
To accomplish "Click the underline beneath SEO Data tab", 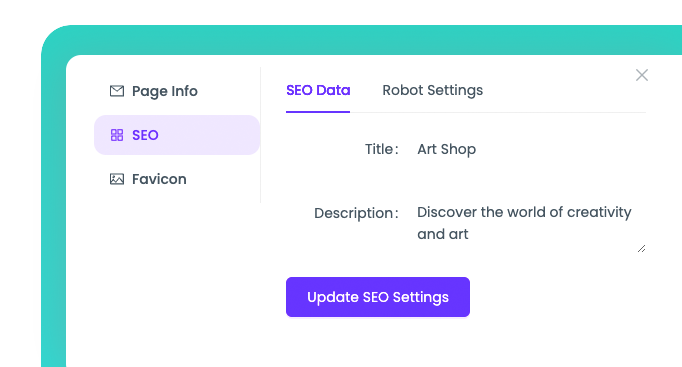I will (318, 112).
